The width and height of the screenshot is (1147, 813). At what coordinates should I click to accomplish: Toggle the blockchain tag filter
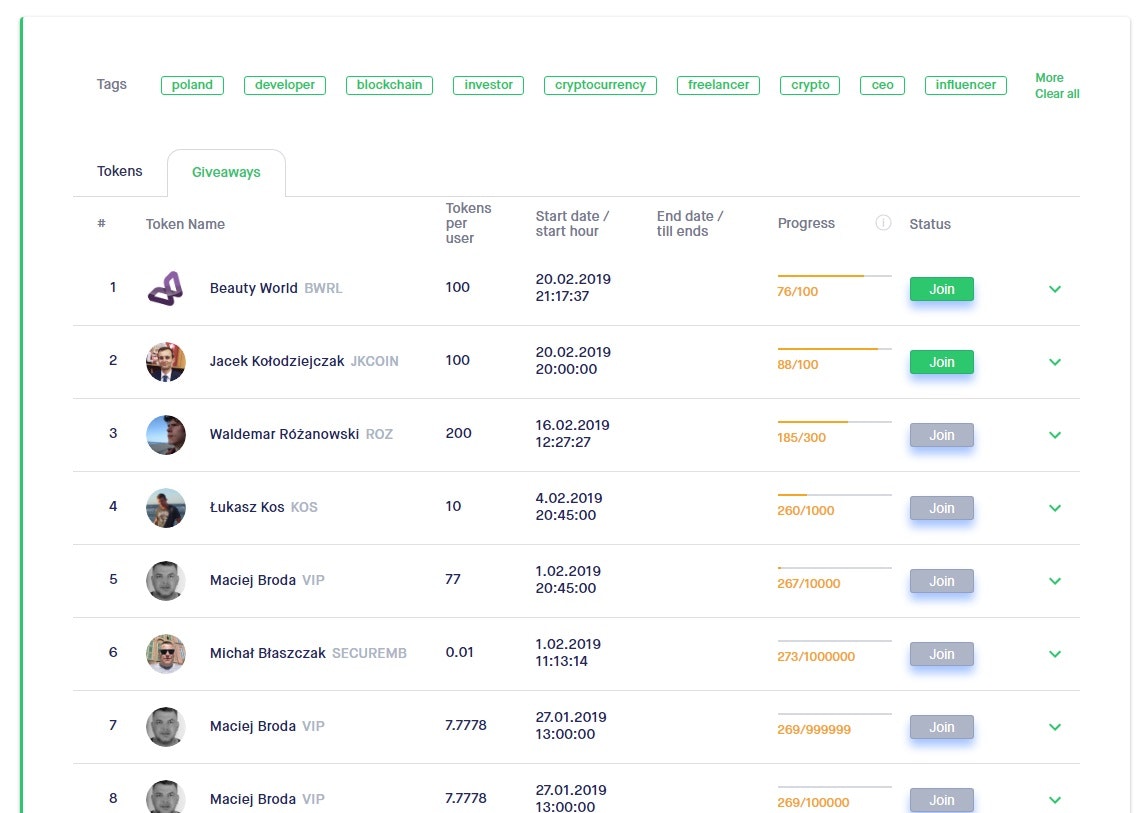[x=389, y=85]
